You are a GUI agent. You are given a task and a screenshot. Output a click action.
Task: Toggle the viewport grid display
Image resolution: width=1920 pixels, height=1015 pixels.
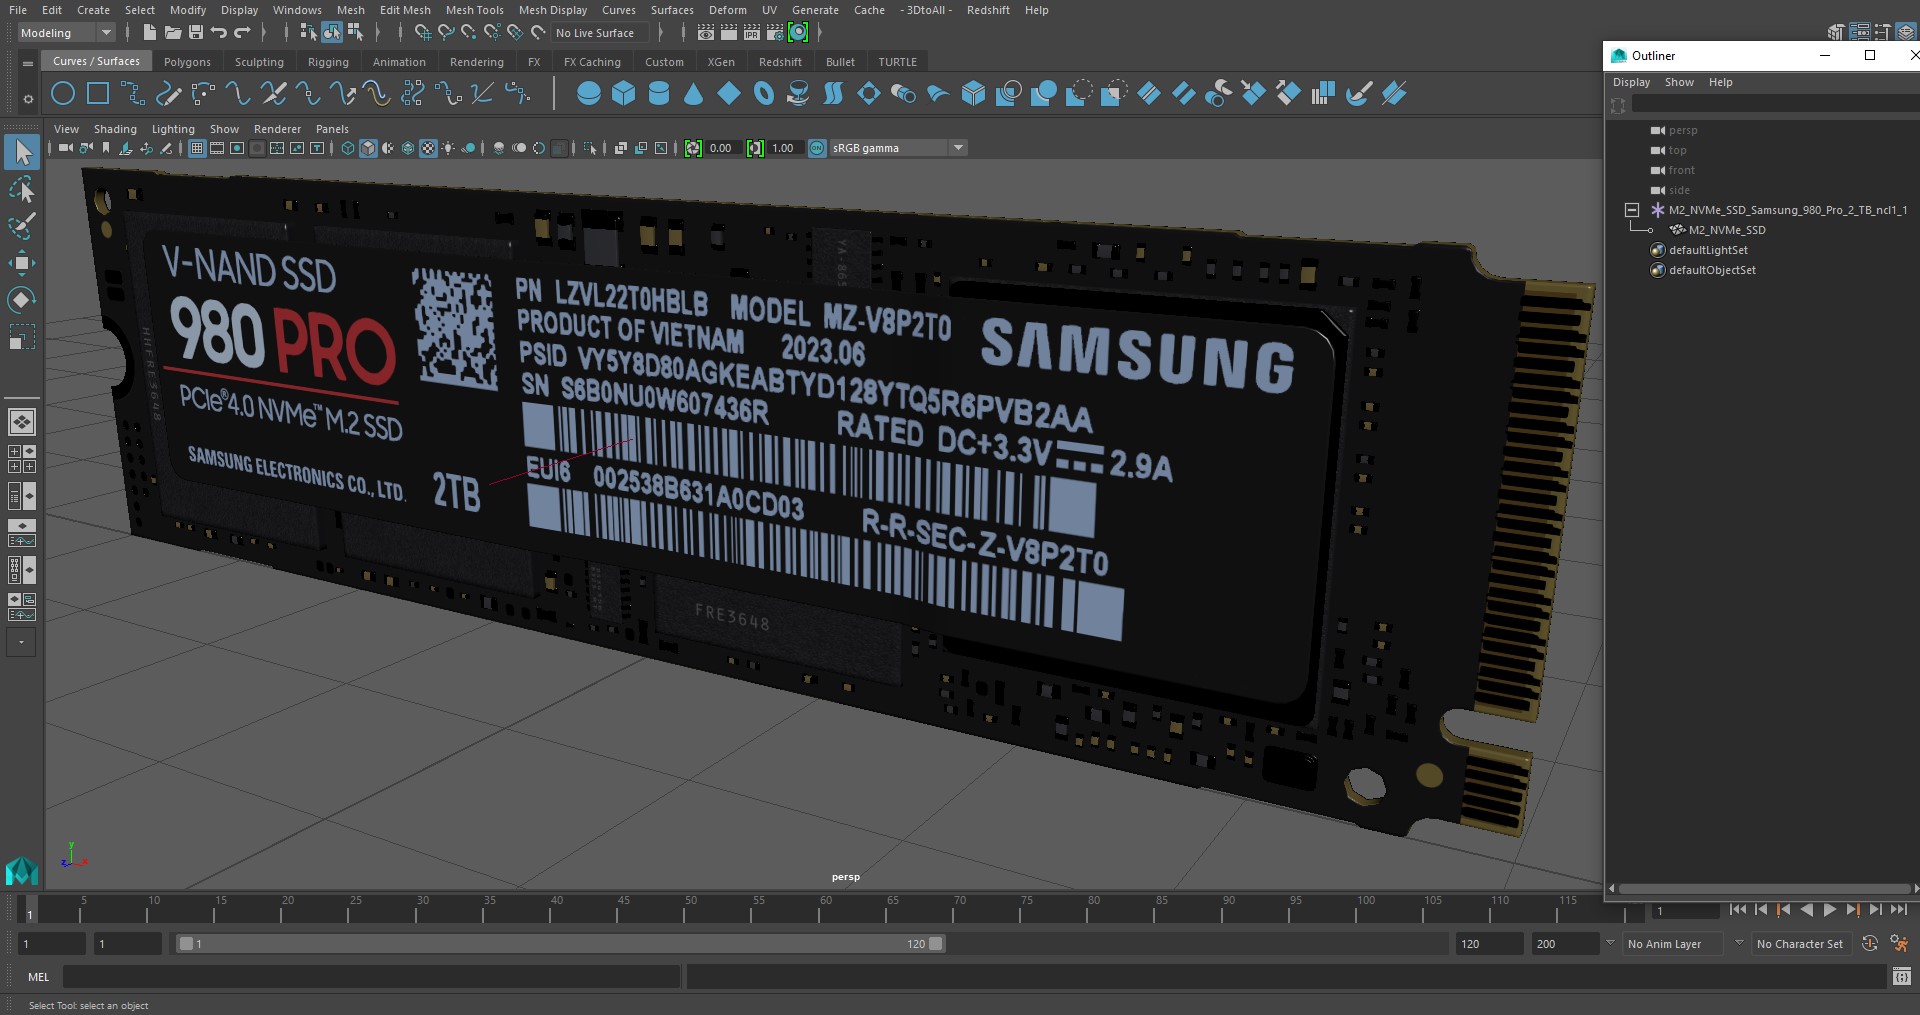pyautogui.click(x=197, y=148)
